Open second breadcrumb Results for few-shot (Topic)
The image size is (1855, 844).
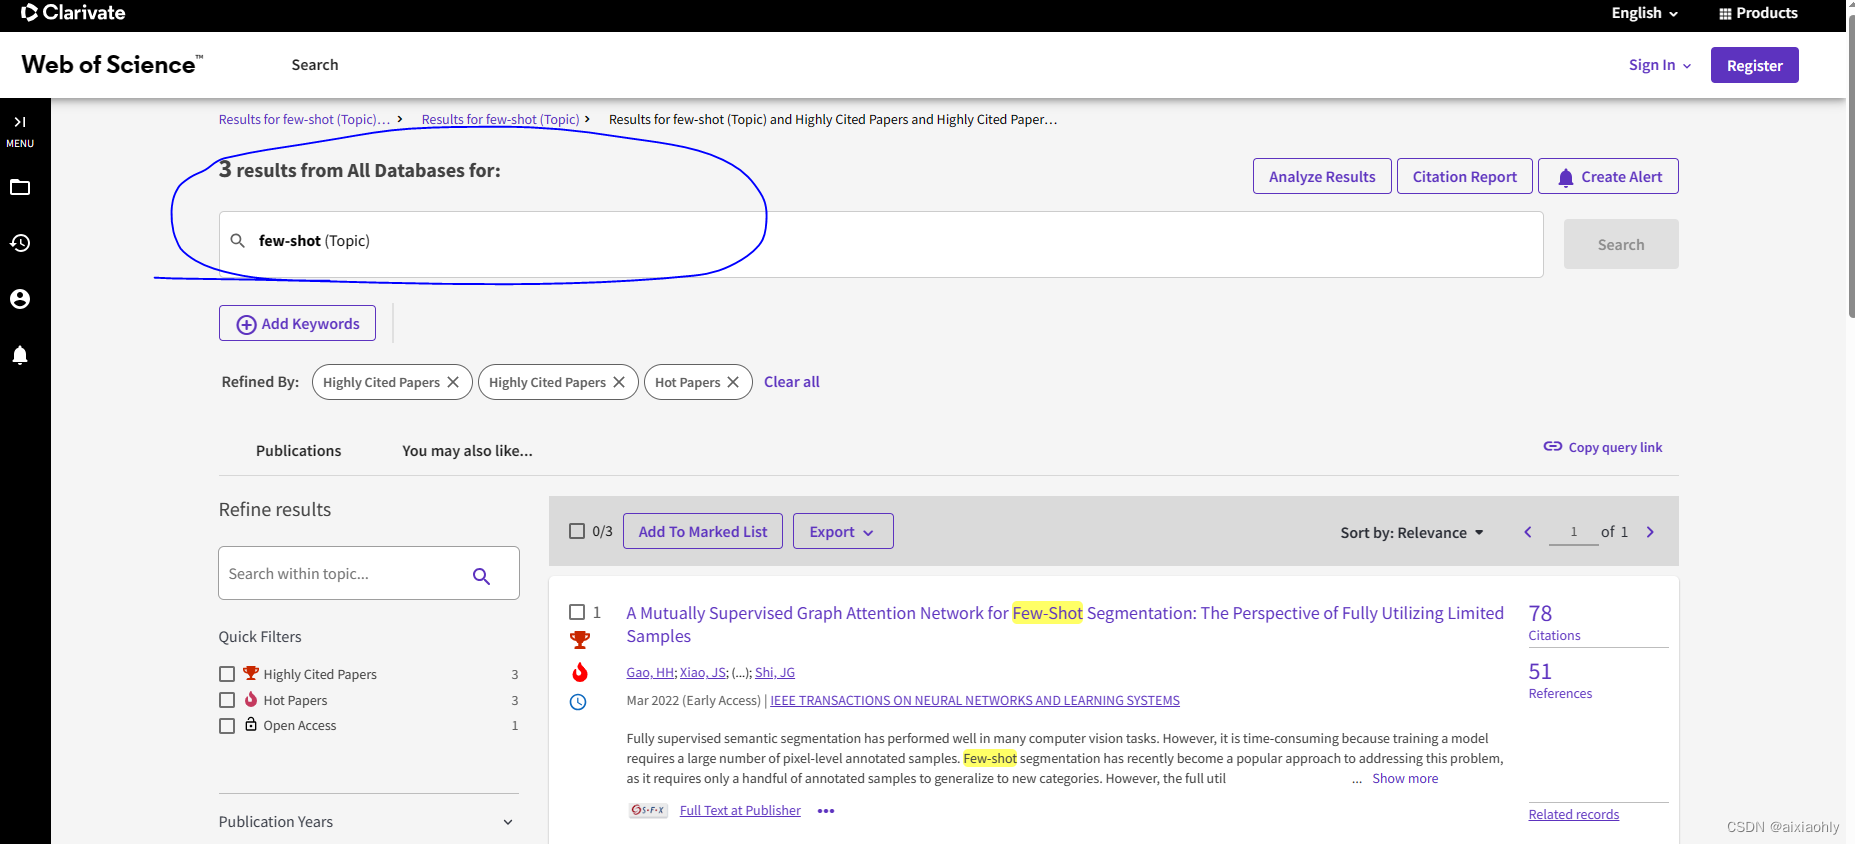click(x=500, y=119)
